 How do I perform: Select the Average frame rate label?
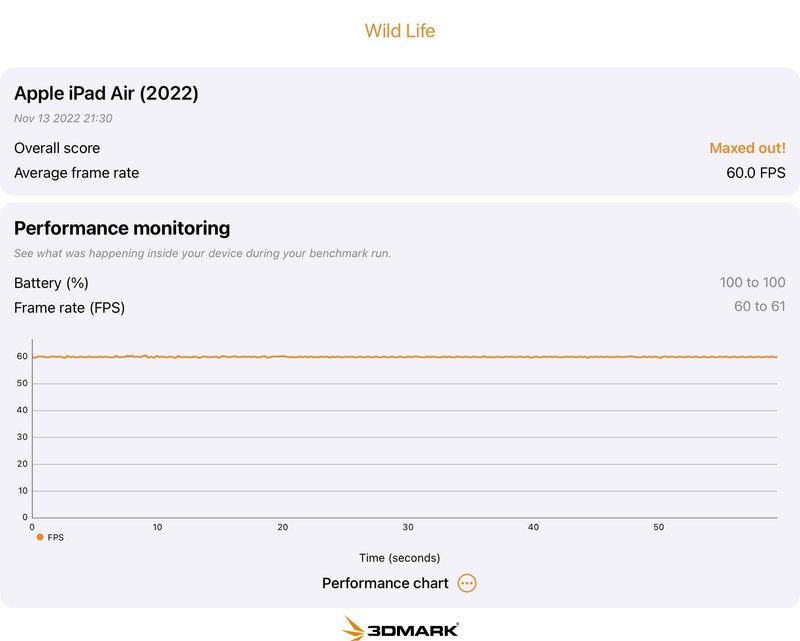(77, 173)
